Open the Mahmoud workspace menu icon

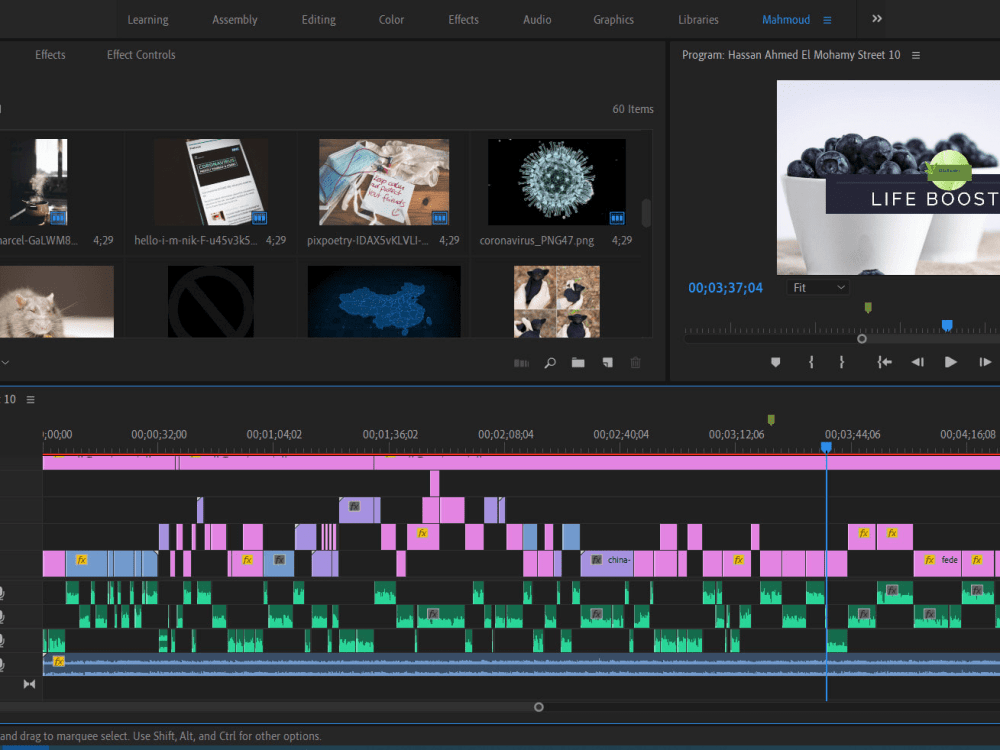827,20
